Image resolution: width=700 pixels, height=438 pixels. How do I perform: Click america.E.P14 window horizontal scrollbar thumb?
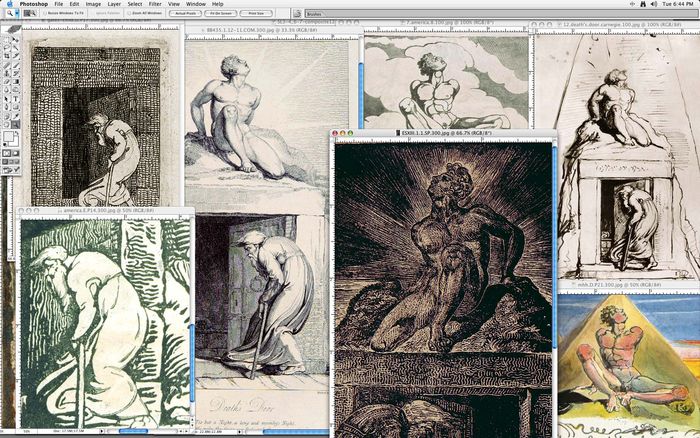(133, 431)
